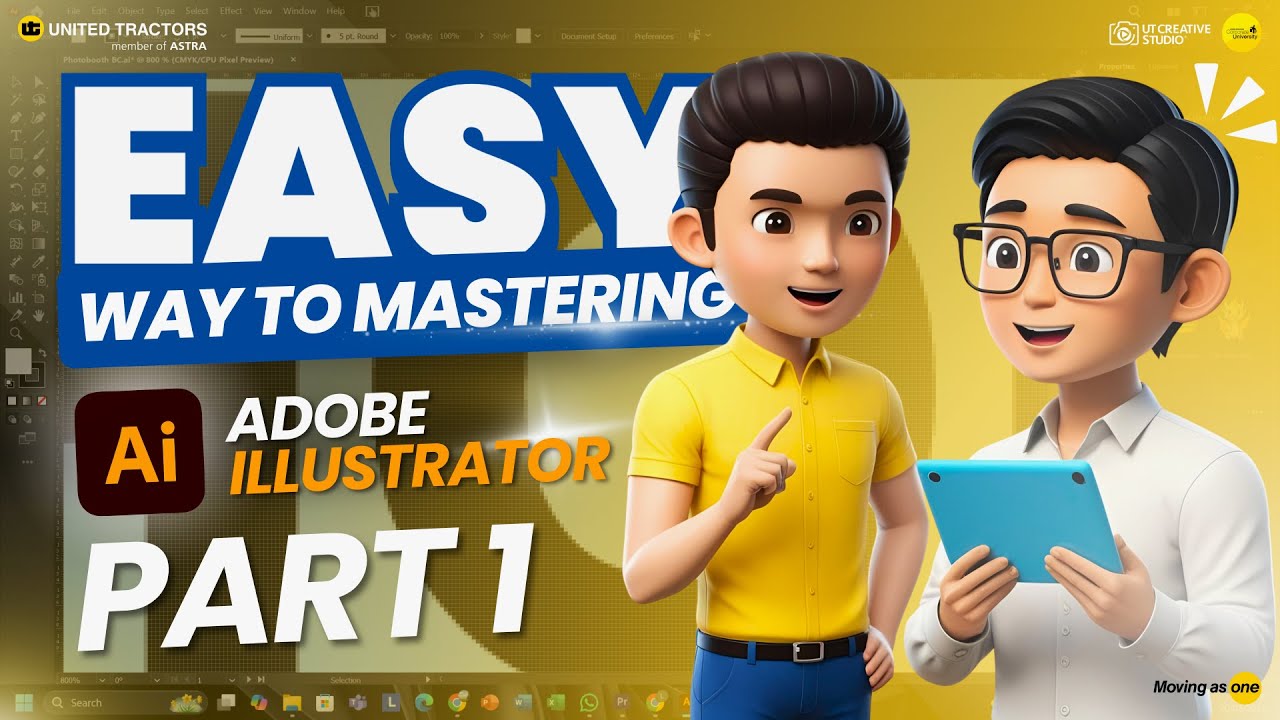Select the Mesh tool
Image resolution: width=1280 pixels, height=720 pixels.
tap(16, 243)
